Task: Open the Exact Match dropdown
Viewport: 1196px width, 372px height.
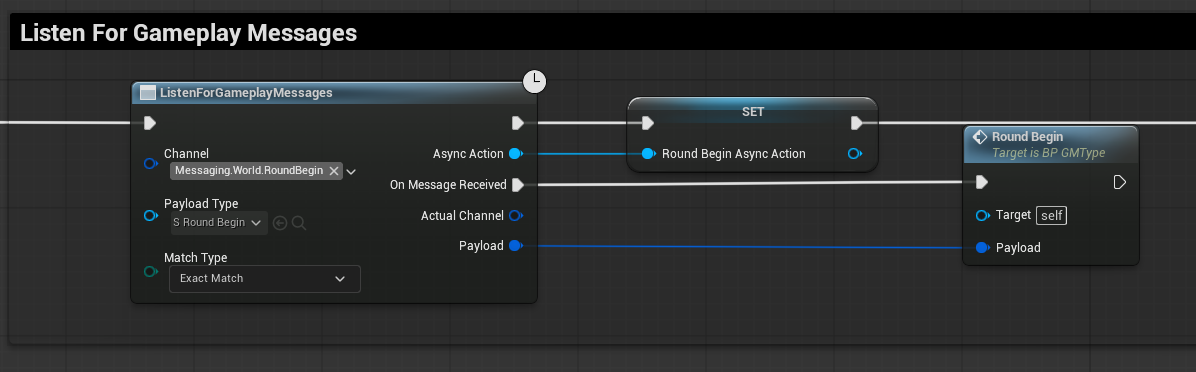Action: pos(265,279)
